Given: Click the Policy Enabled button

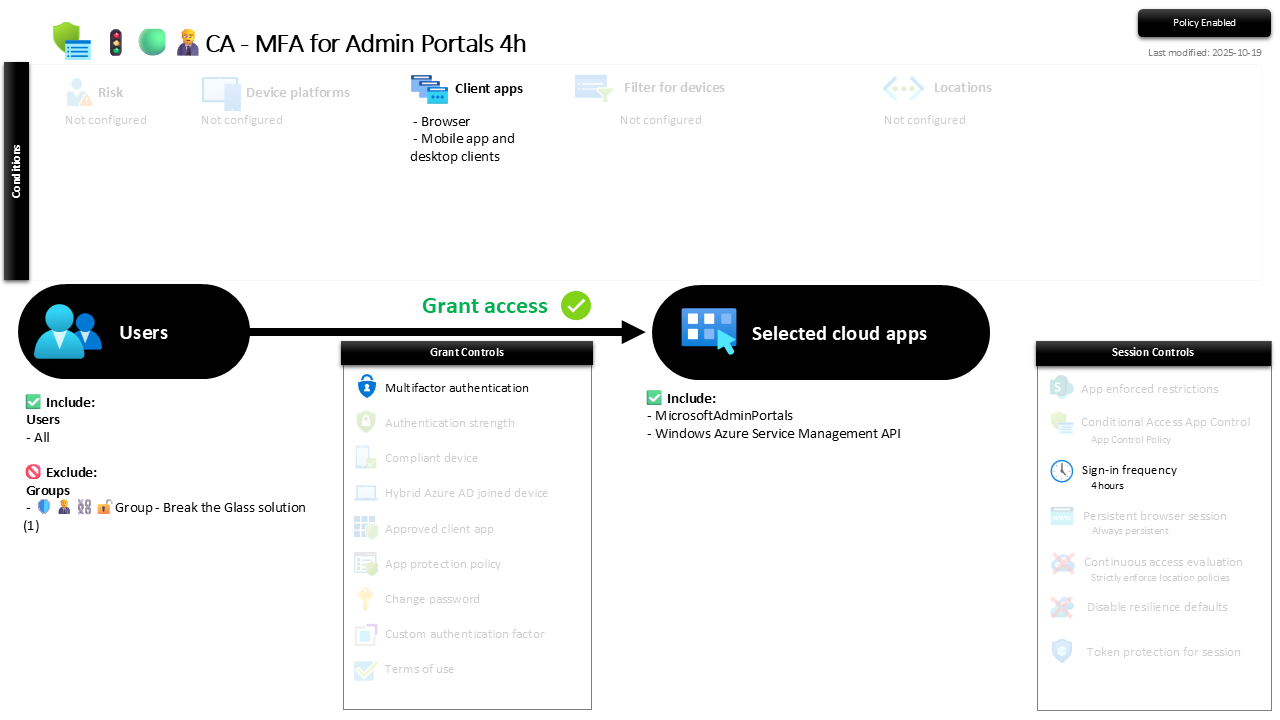Looking at the screenshot, I should coord(1204,23).
